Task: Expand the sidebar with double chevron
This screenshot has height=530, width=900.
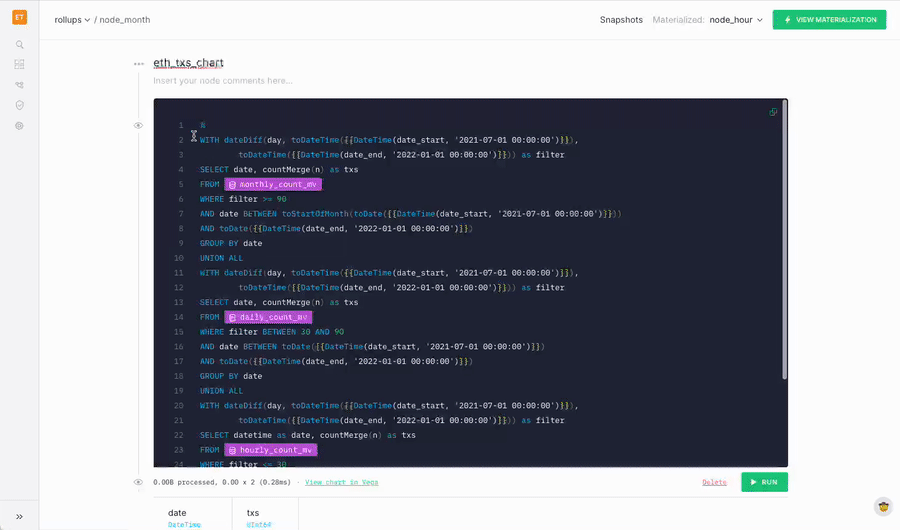Action: pyautogui.click(x=19, y=516)
